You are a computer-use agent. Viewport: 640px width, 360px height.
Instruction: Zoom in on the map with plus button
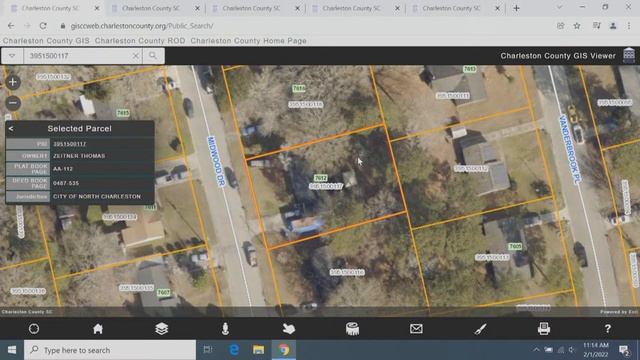(13, 82)
